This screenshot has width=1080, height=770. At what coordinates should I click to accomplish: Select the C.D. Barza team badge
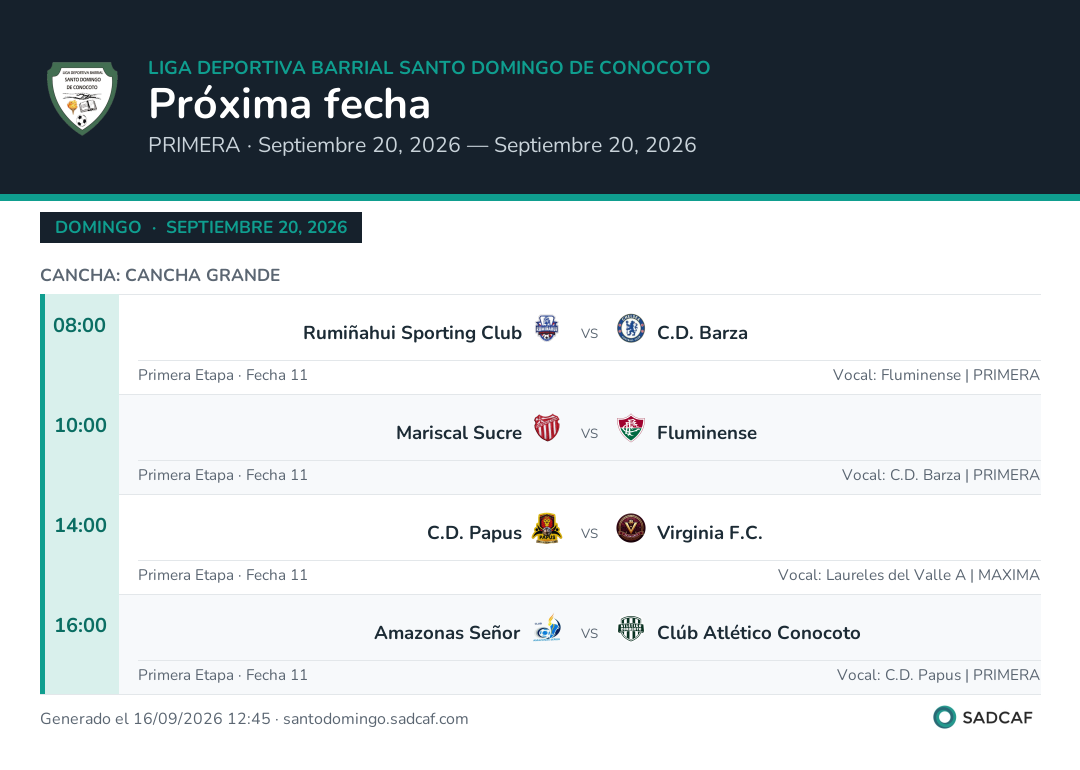[630, 329]
